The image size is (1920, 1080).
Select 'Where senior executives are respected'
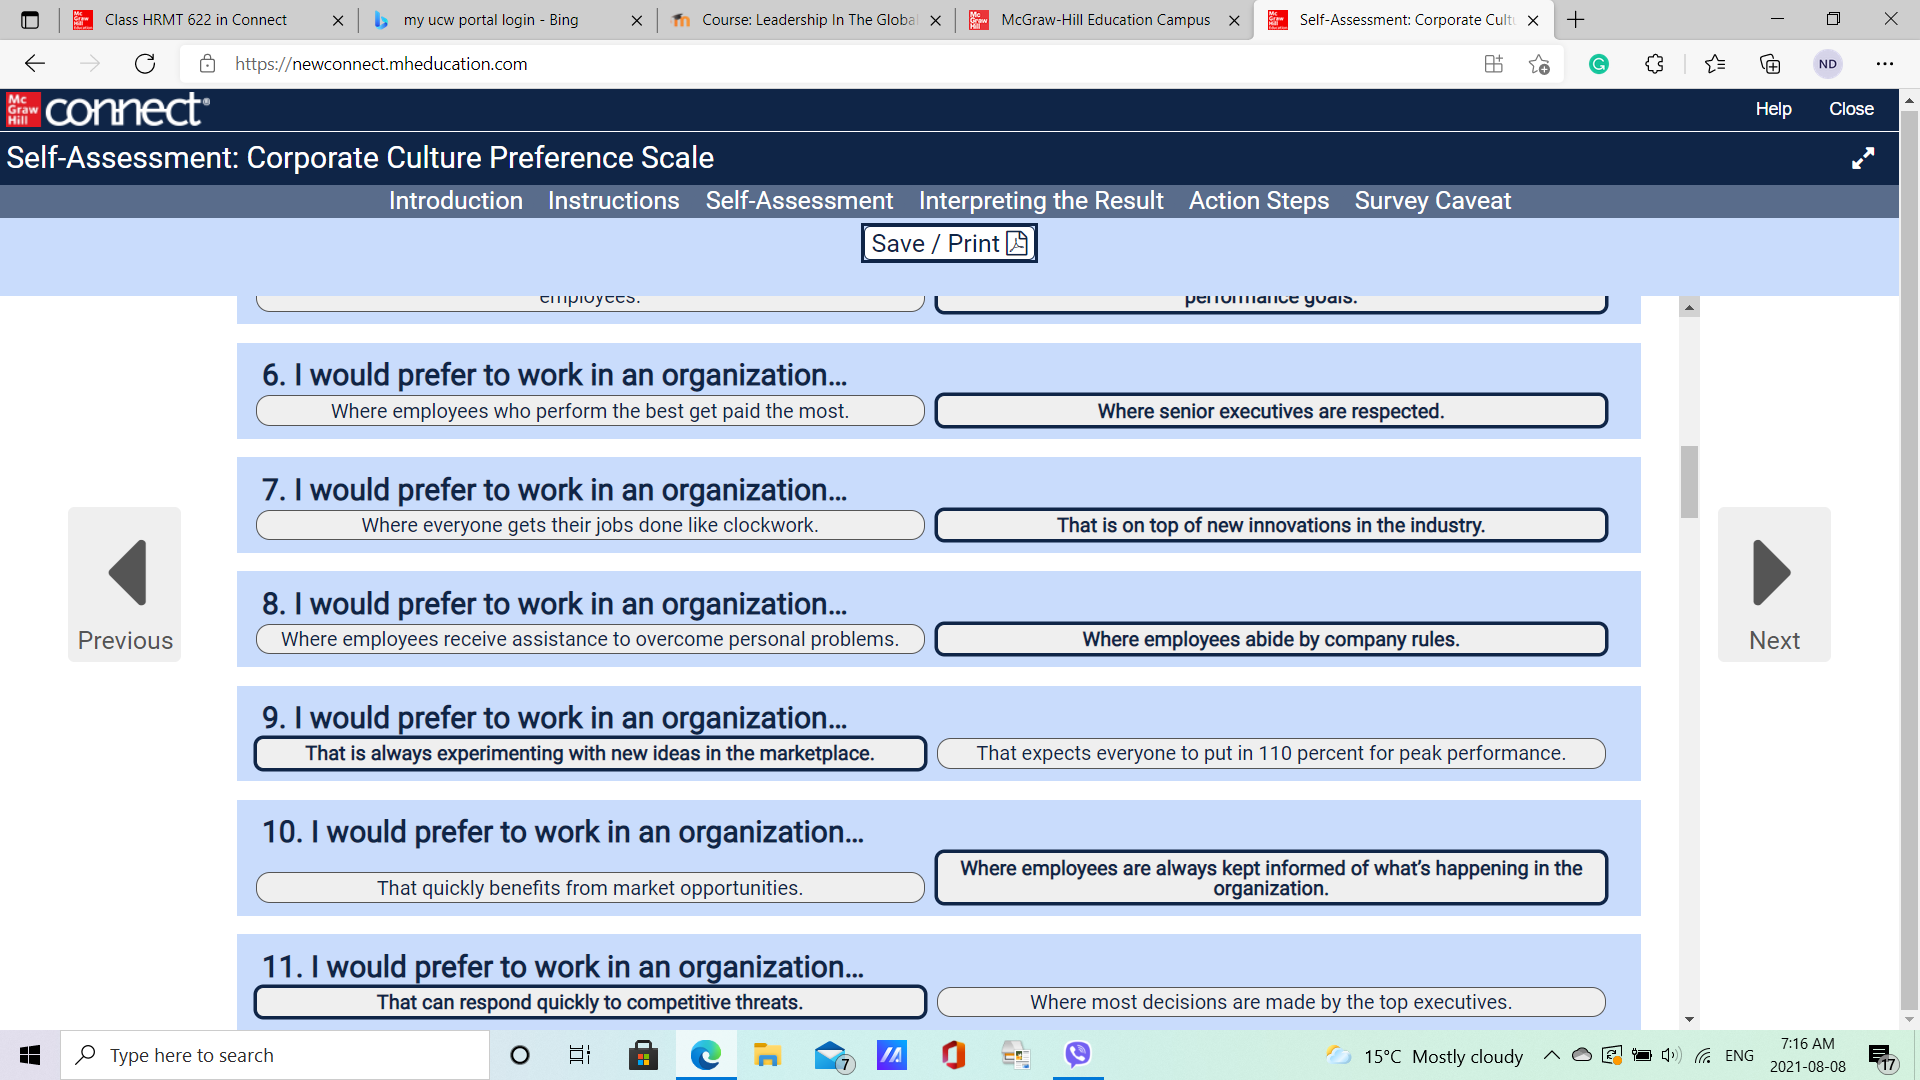tap(1271, 411)
